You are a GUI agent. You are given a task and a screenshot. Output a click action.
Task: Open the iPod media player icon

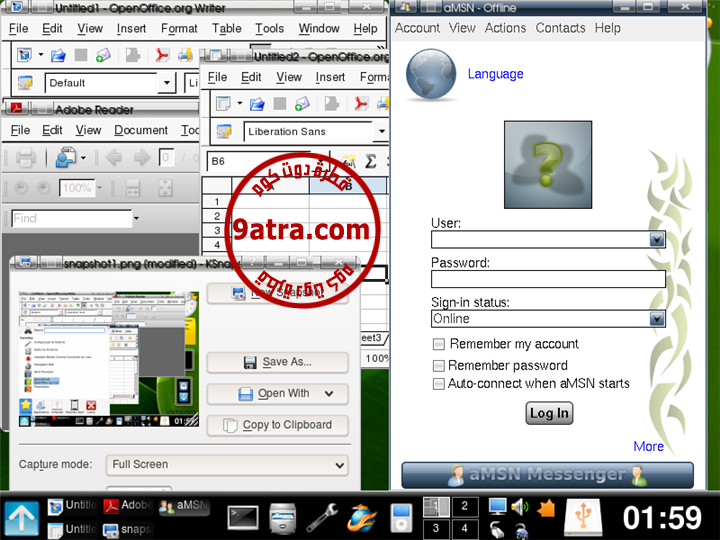point(402,518)
